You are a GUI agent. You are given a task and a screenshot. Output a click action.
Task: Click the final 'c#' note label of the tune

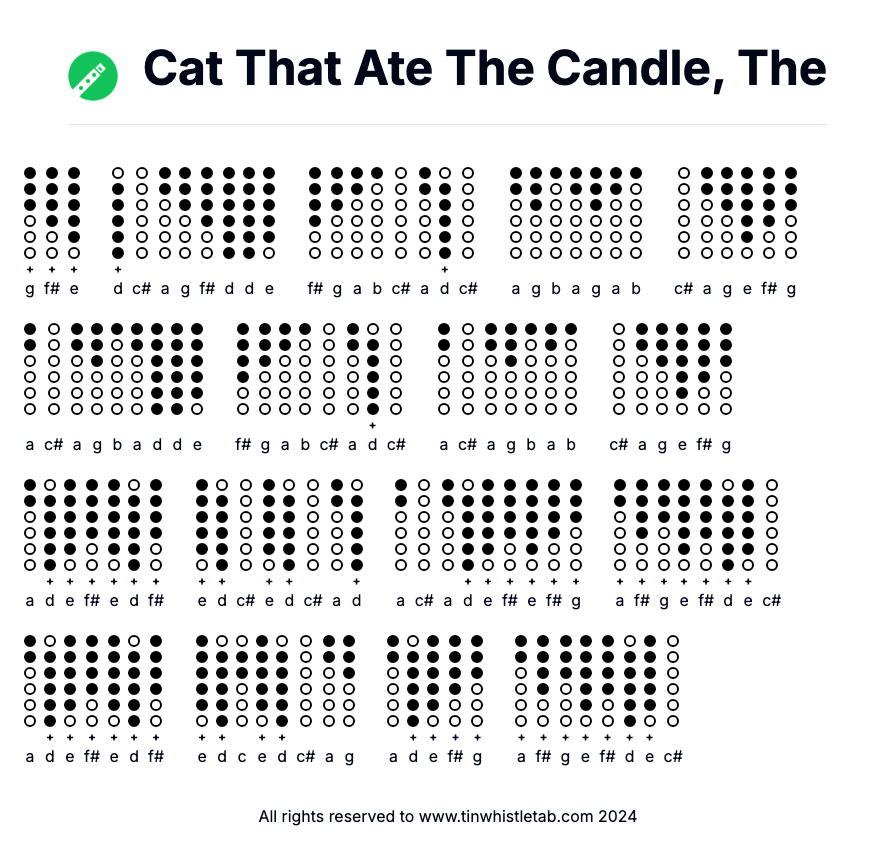[x=673, y=756]
